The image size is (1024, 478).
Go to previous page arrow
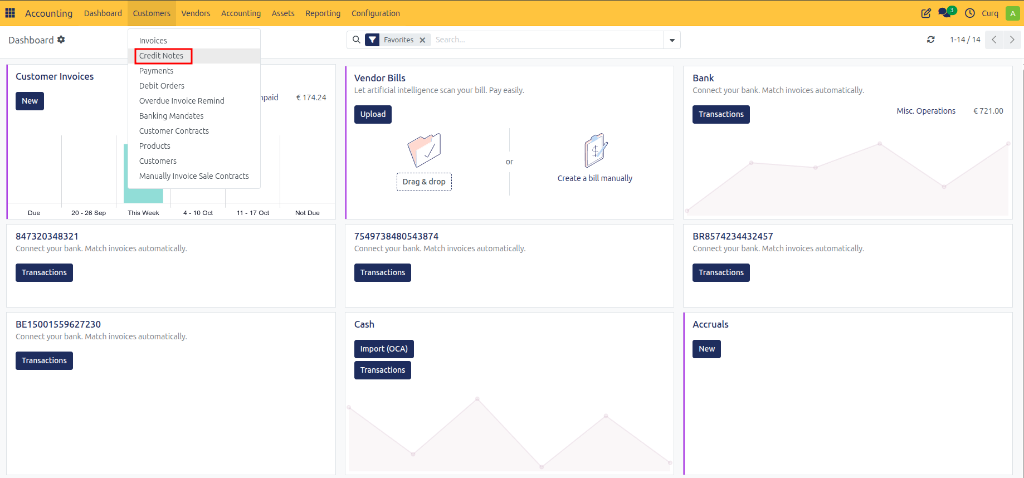pos(994,40)
